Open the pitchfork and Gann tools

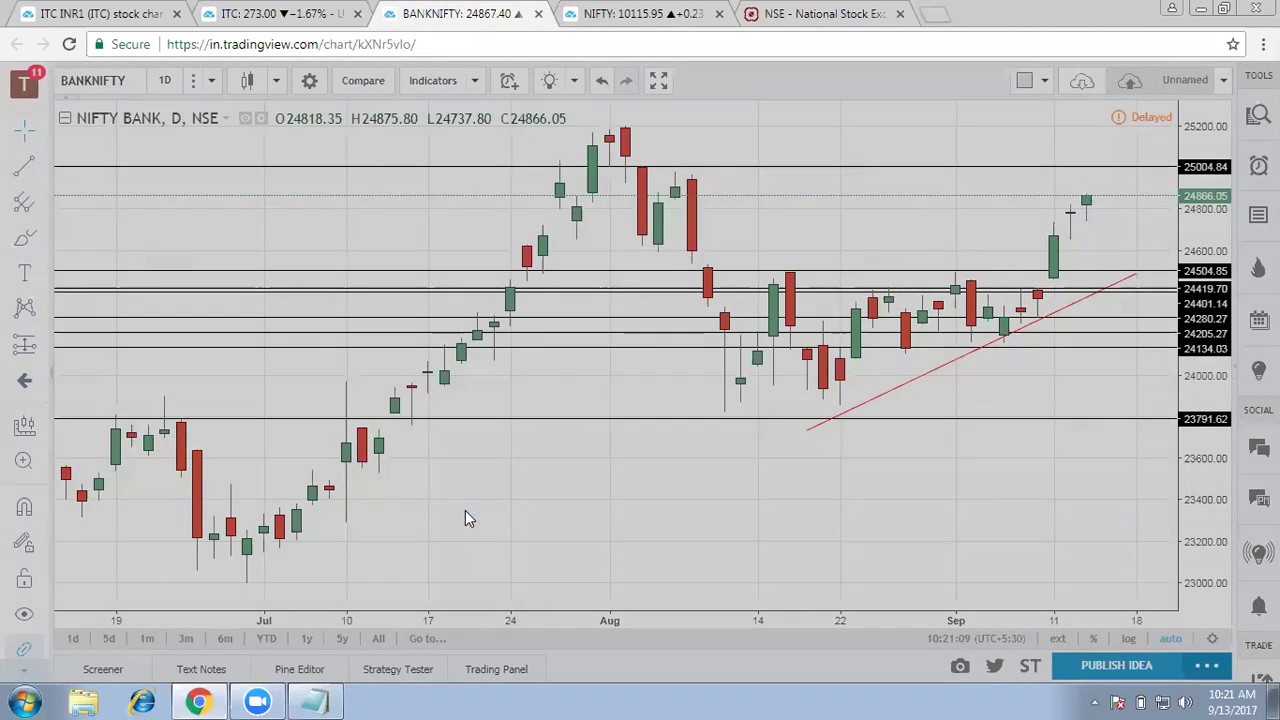[x=25, y=202]
